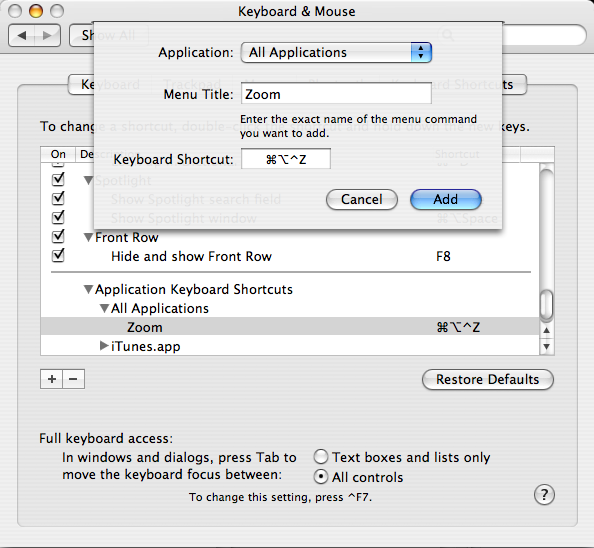The width and height of the screenshot is (594, 548).
Task: Click the back navigation arrow
Action: 21,36
